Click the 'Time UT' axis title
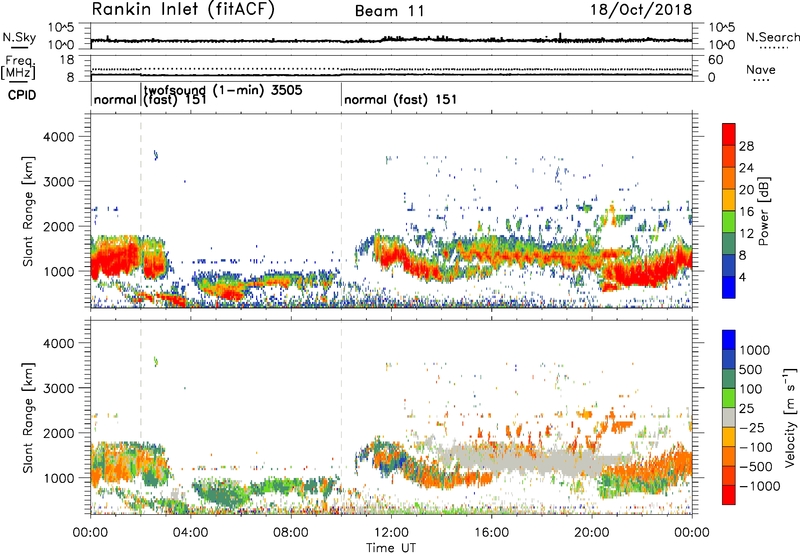 pos(391,548)
